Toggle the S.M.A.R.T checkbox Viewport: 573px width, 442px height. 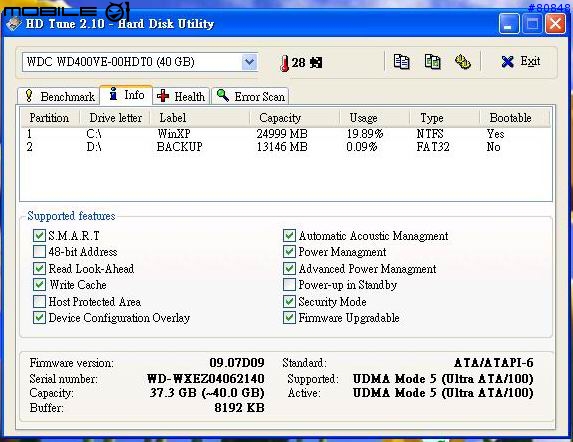[x=39, y=236]
